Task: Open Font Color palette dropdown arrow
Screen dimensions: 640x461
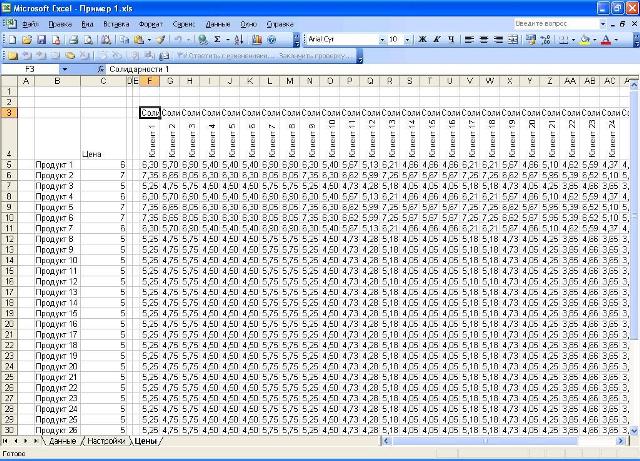Action: pos(616,40)
